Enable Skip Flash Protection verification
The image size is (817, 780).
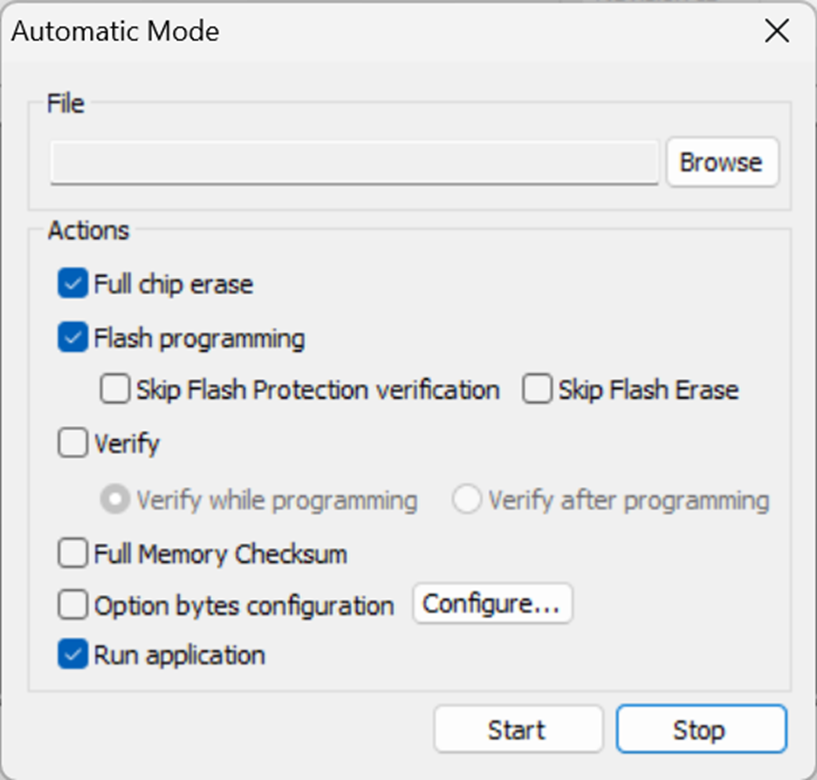pos(115,389)
